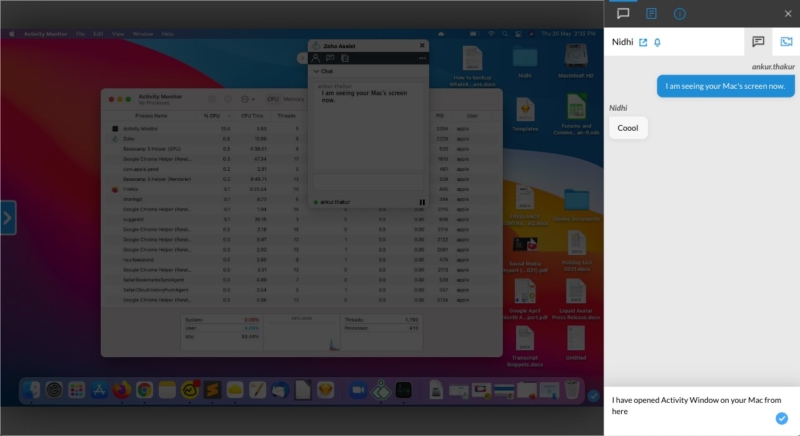
Task: Select the Firefox process row
Action: [302, 189]
